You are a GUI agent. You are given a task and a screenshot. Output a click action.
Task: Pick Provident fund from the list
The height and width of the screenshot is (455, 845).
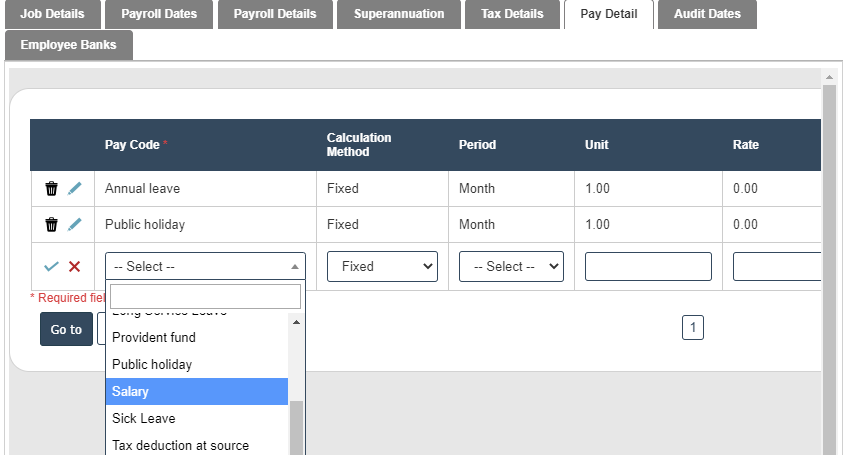[196, 337]
